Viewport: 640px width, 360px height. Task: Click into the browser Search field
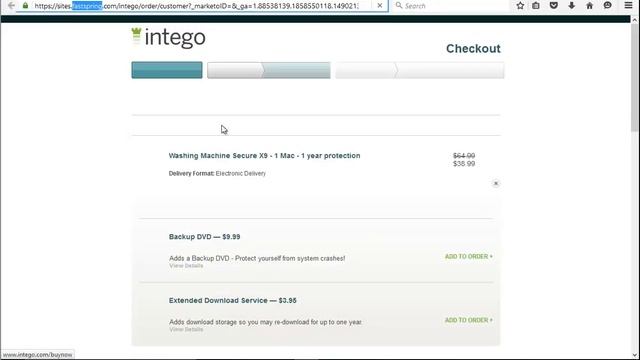pos(453,6)
